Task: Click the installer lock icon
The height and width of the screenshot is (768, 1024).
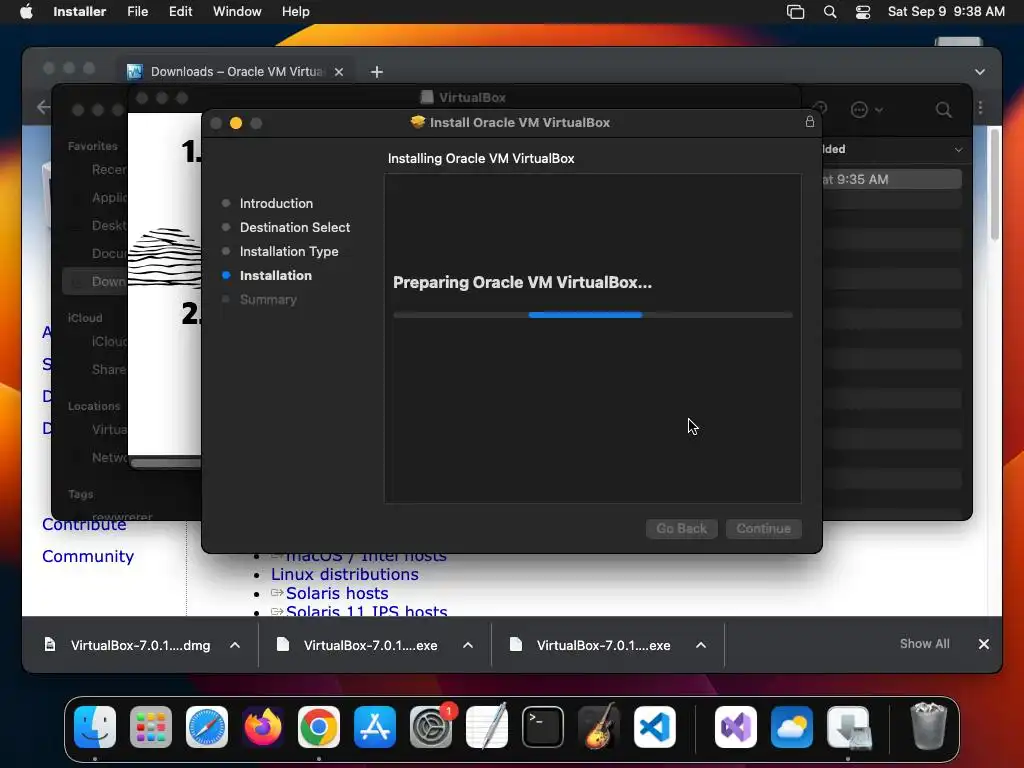Action: (809, 121)
